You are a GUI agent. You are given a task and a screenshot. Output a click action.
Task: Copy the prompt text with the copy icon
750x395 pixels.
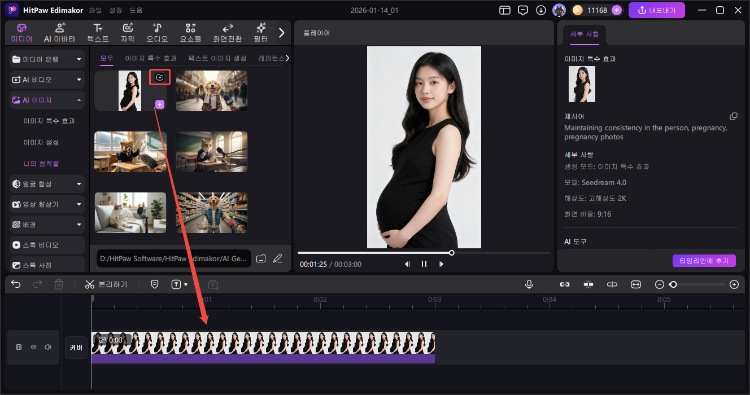pos(733,116)
